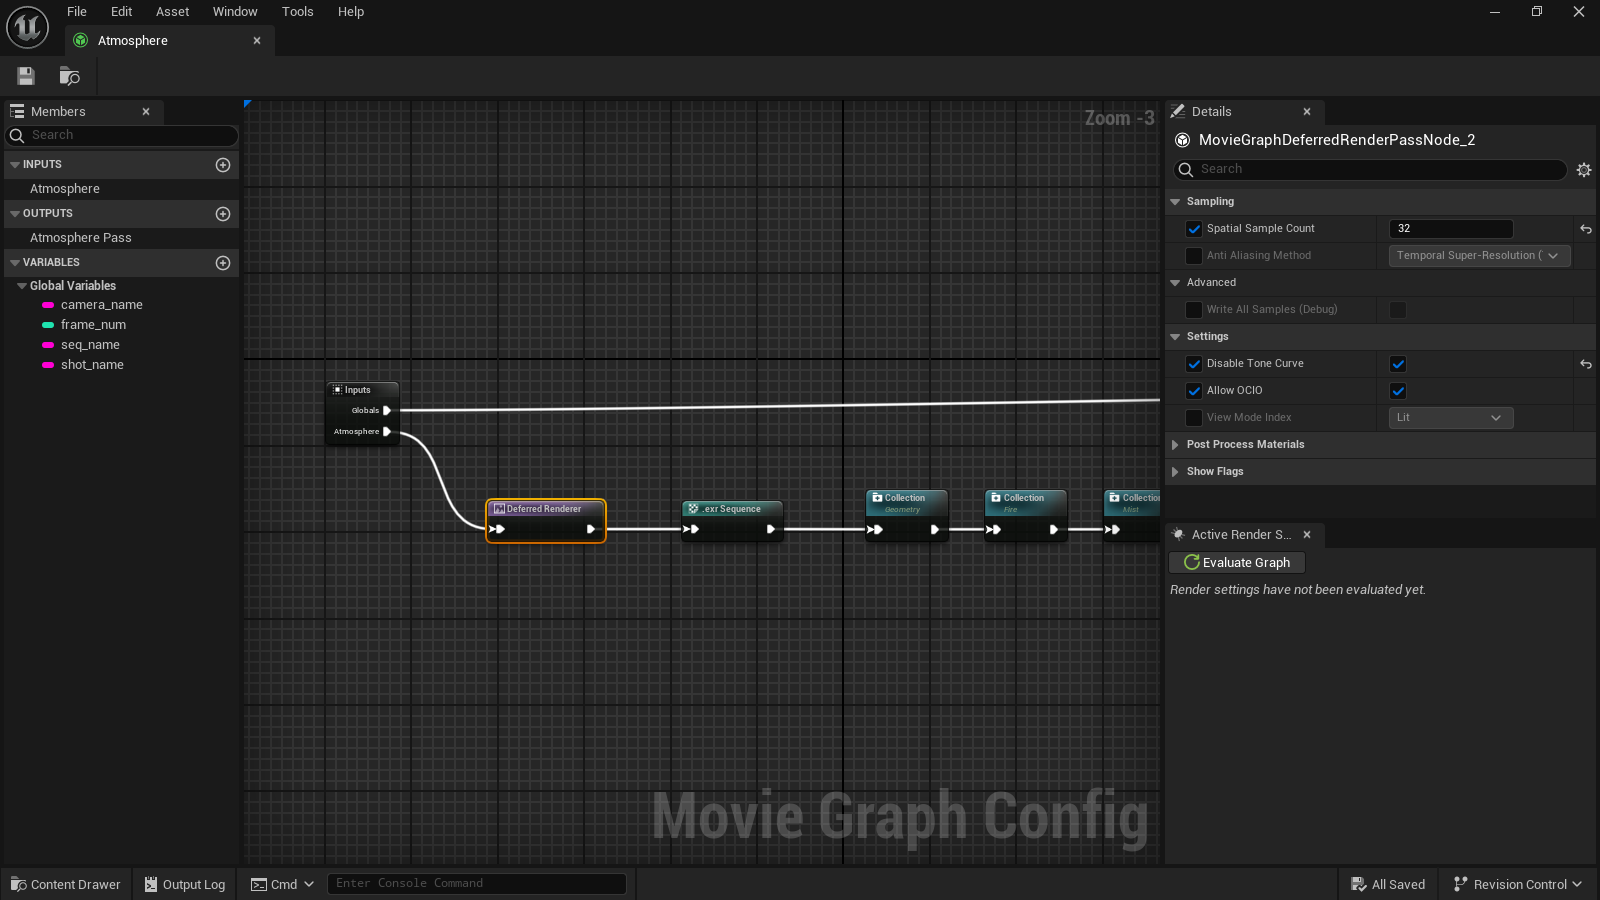This screenshot has height=900, width=1600.
Task: Toggle Allow OCIO override checkbox
Action: click(1194, 391)
